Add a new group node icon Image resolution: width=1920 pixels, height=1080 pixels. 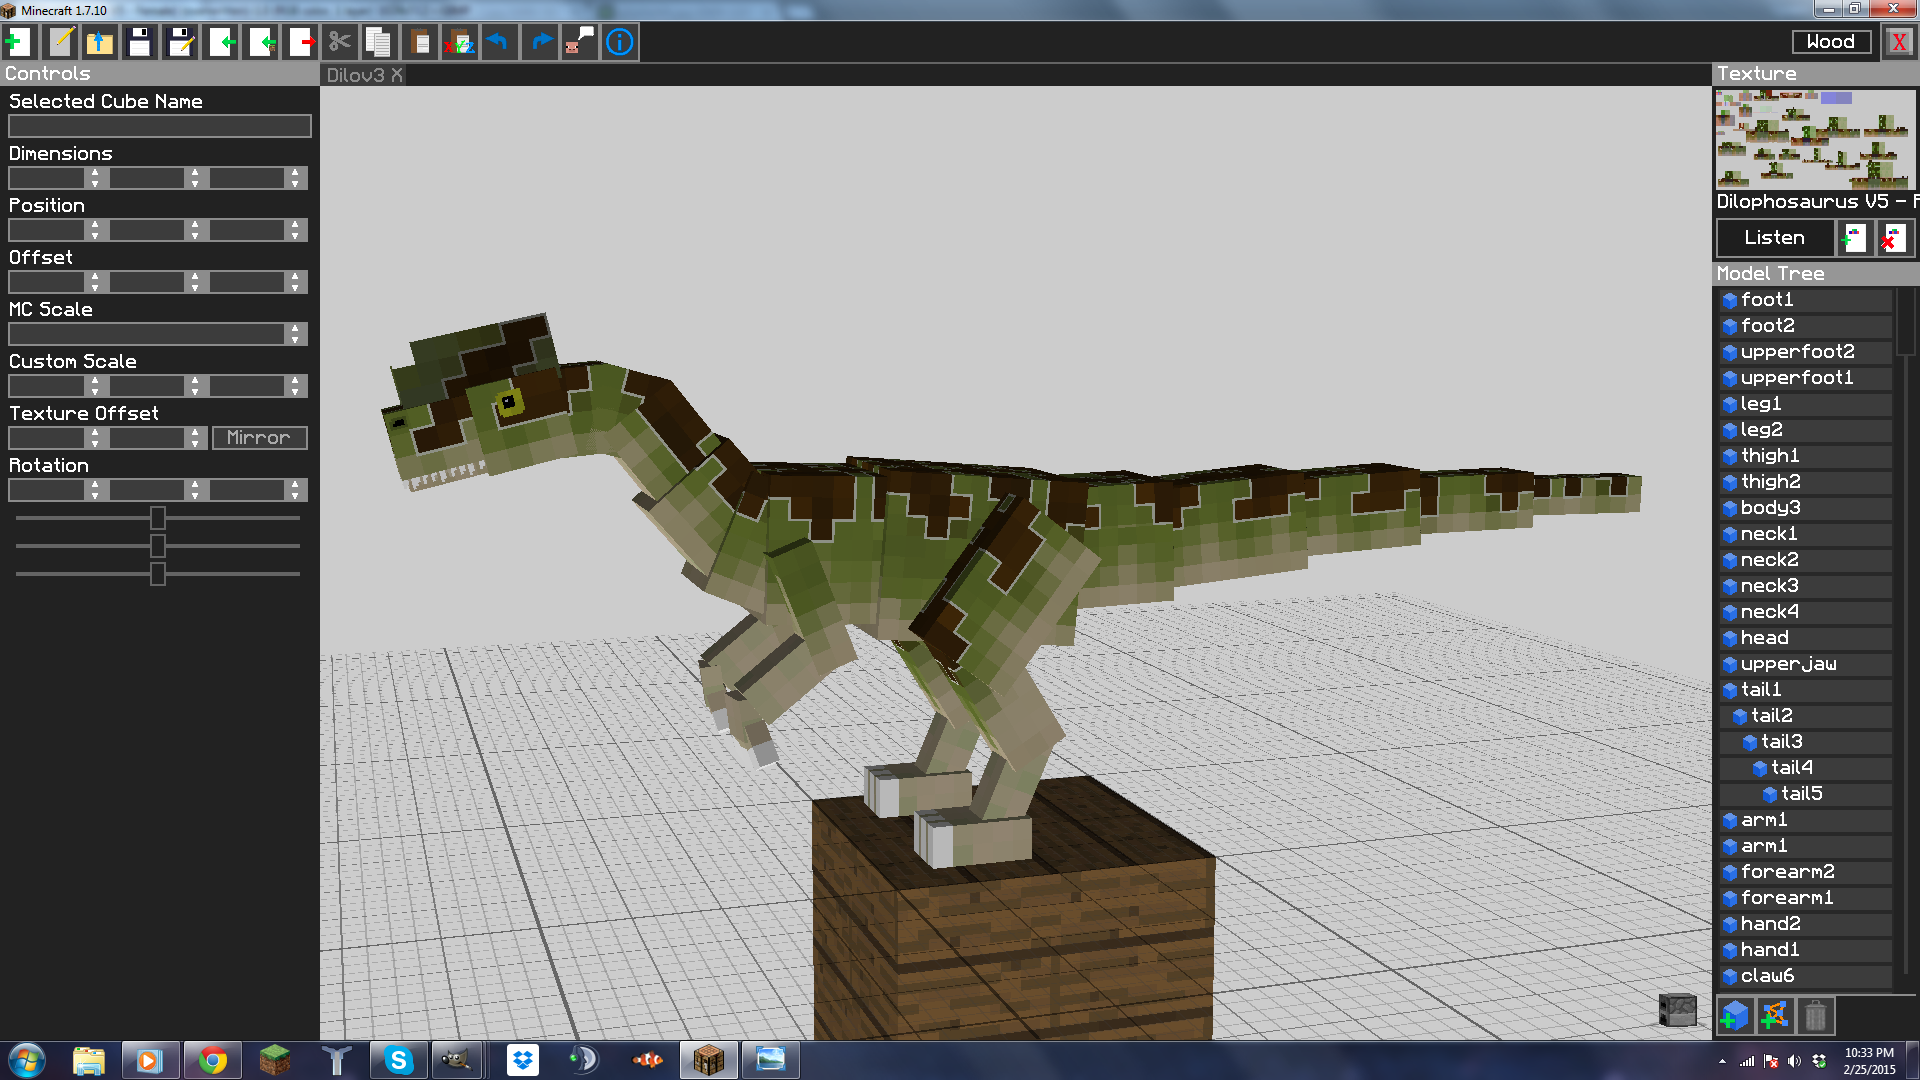(x=1775, y=1016)
